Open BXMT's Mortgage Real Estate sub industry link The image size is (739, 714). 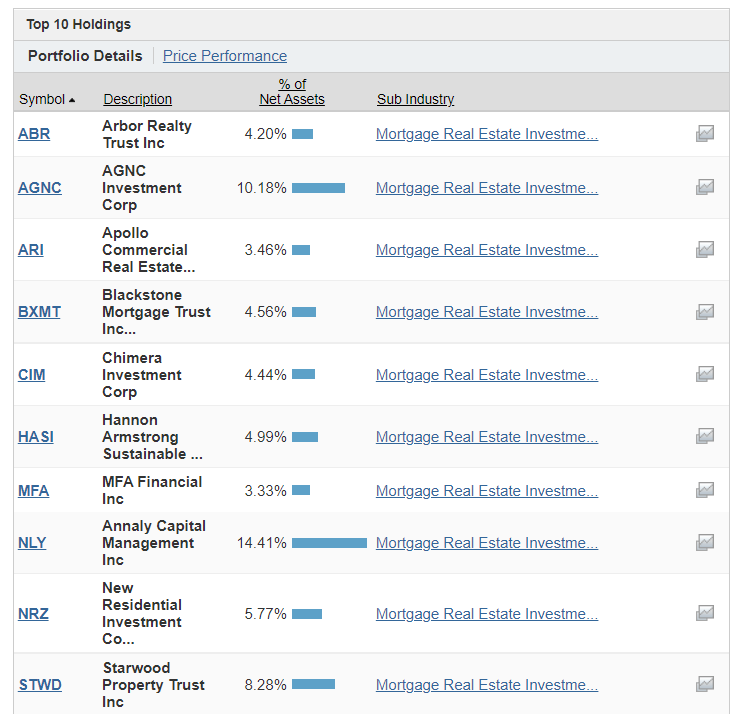tap(487, 312)
